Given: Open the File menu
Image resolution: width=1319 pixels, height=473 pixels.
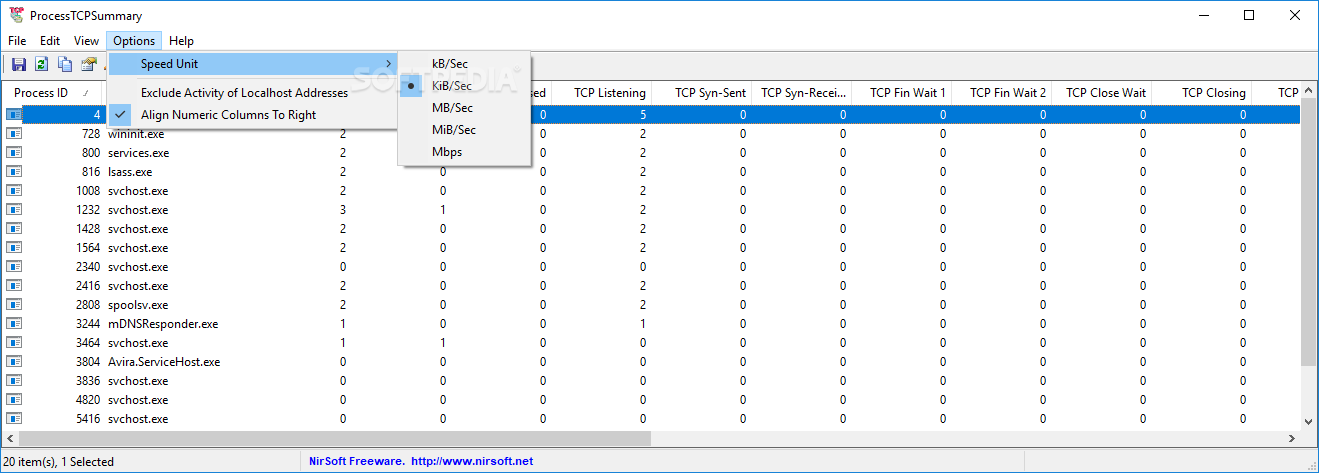Looking at the screenshot, I should pyautogui.click(x=17, y=41).
